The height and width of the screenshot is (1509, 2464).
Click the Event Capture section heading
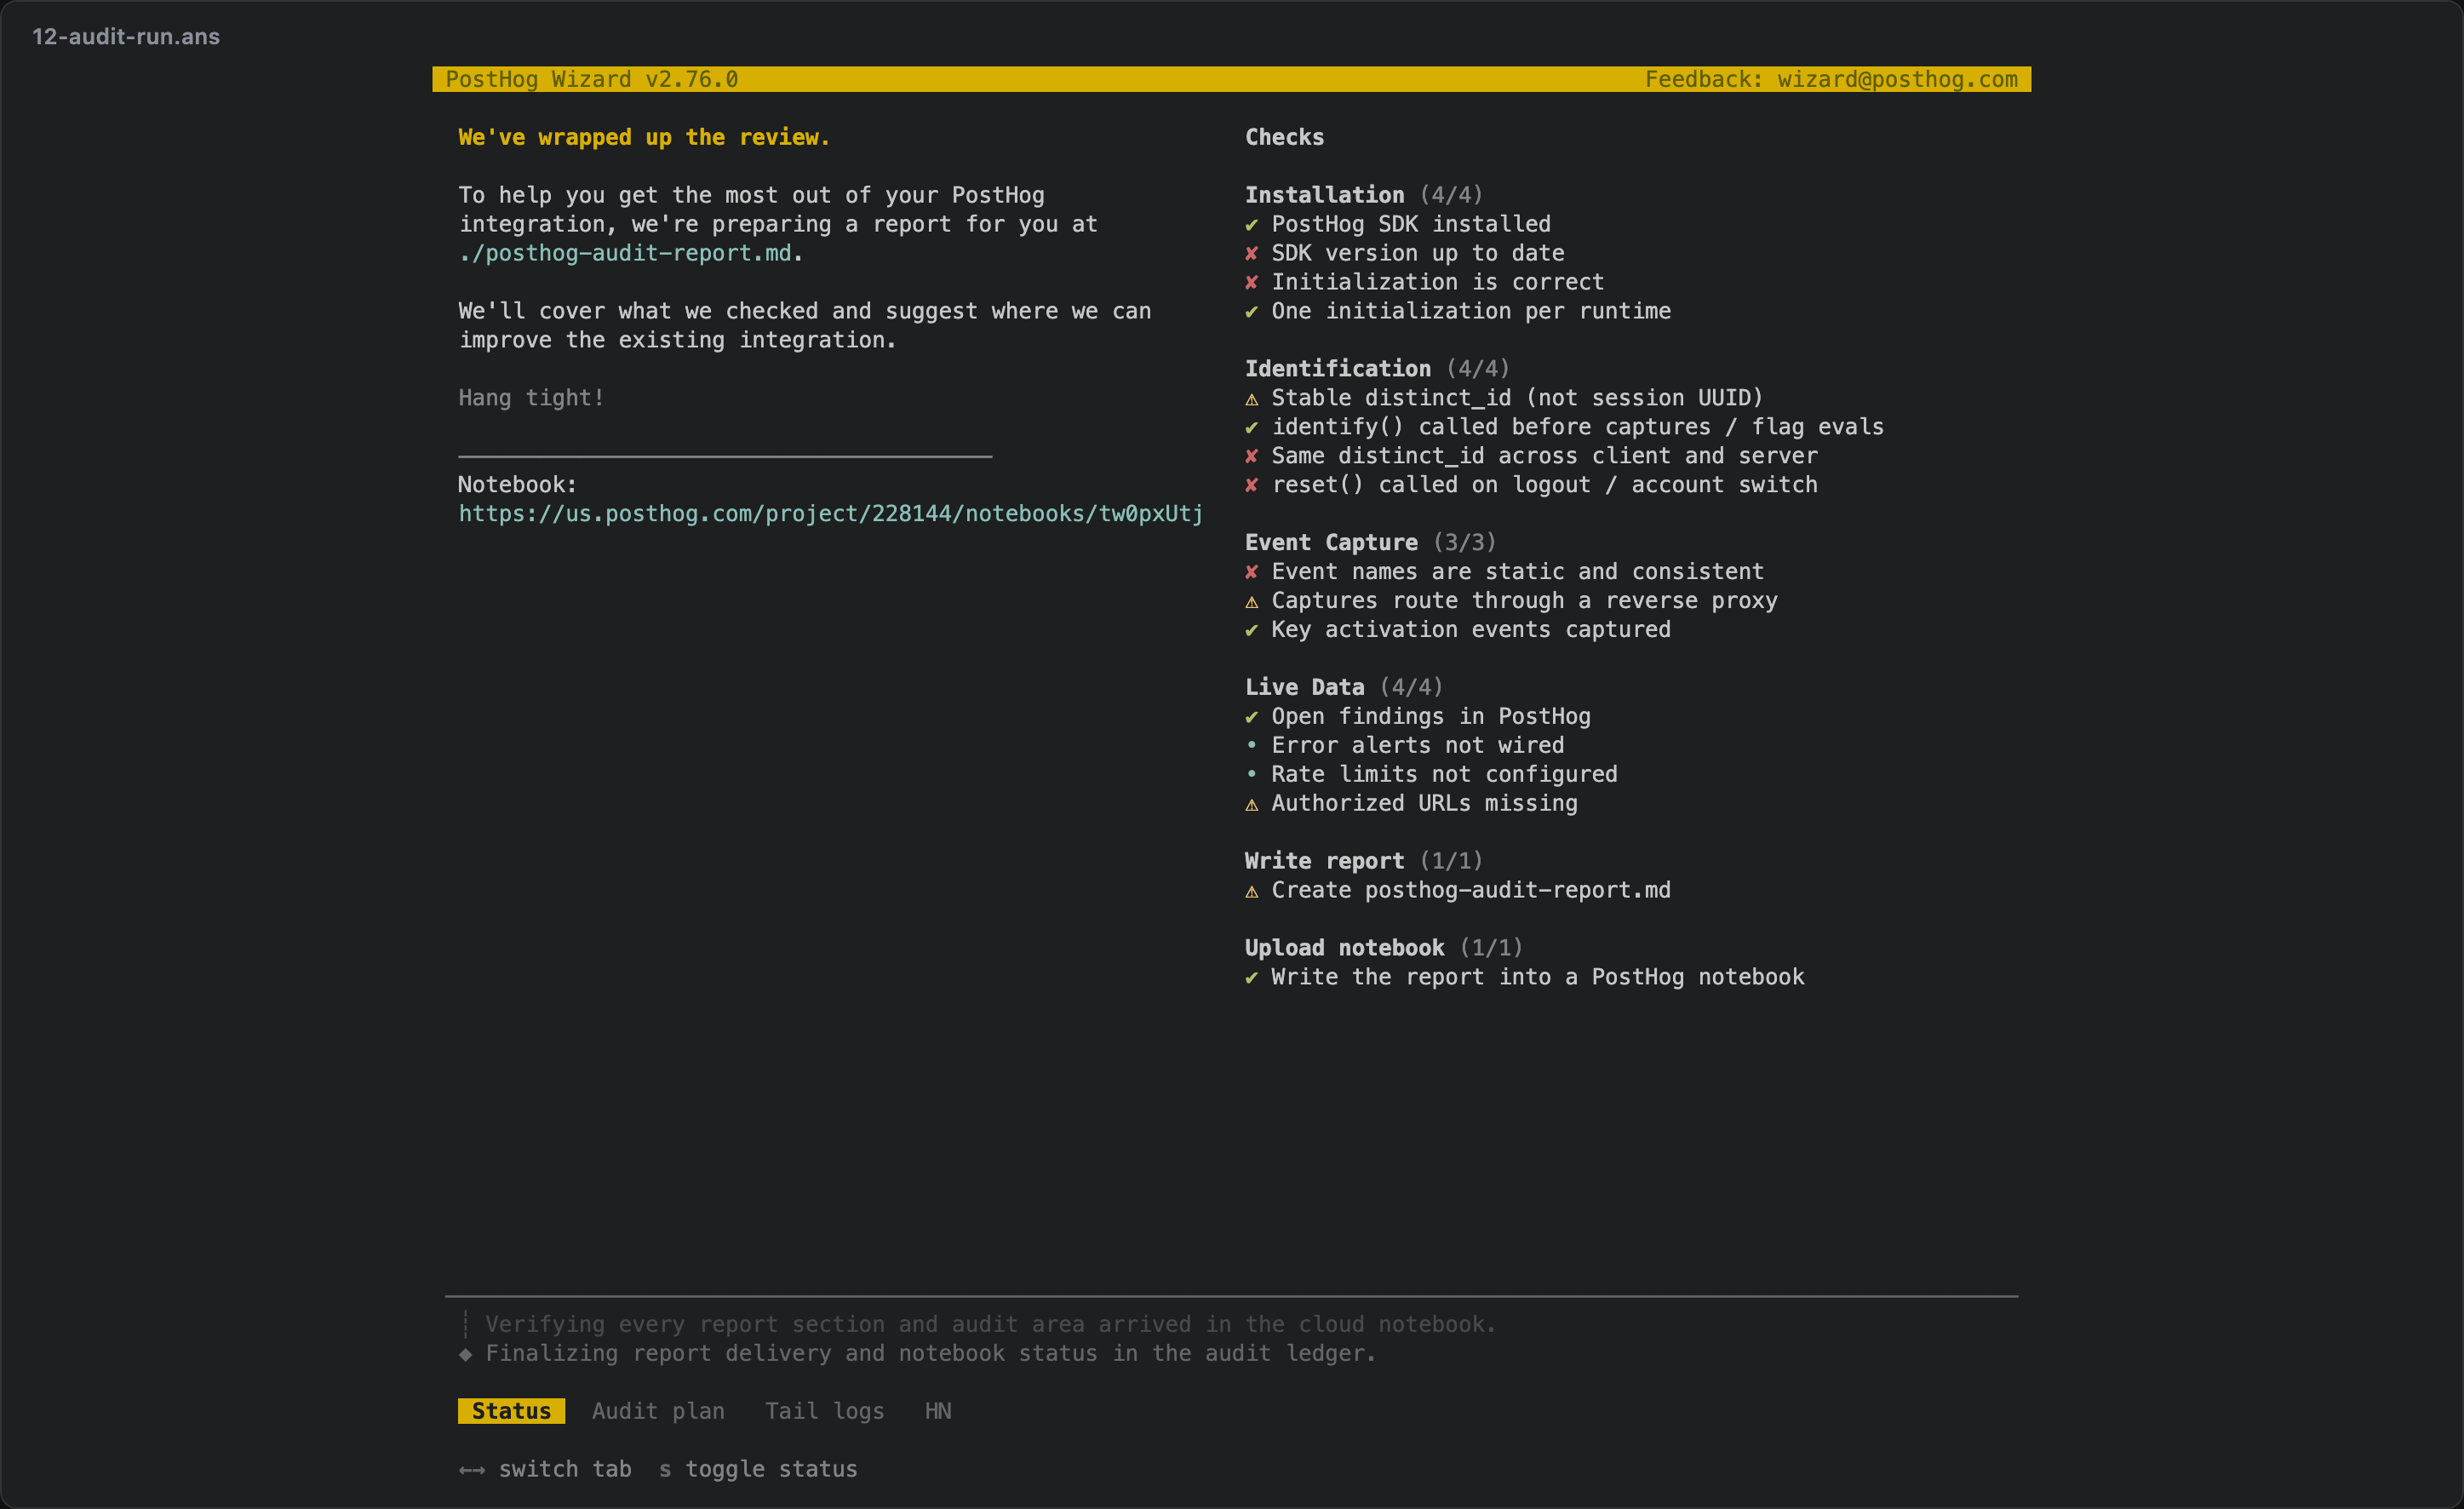click(x=1331, y=543)
